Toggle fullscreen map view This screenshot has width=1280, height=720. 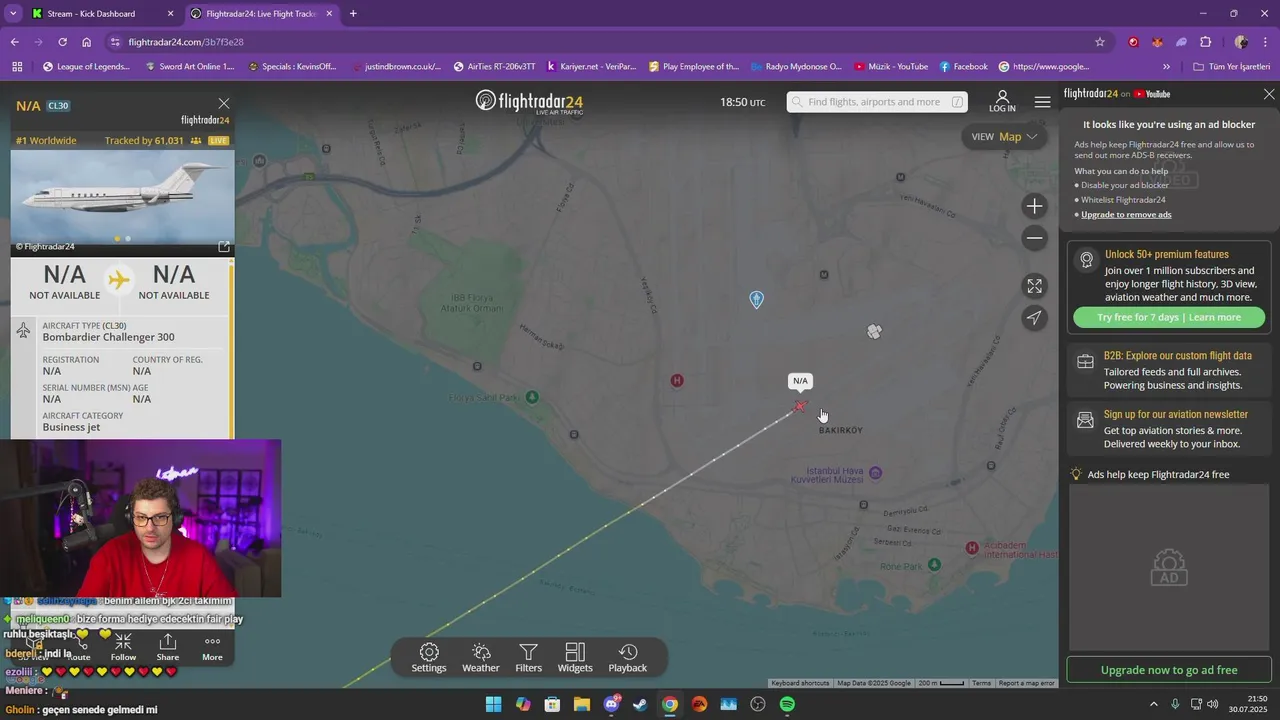point(1034,286)
